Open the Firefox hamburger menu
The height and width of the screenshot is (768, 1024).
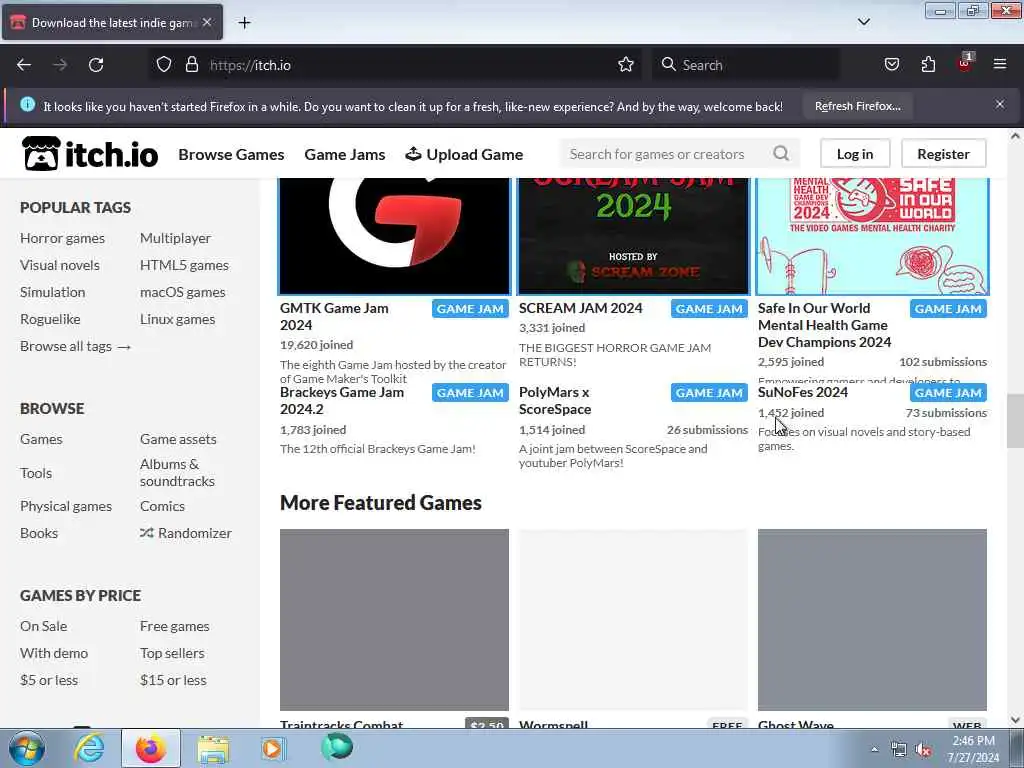tap(1000, 65)
